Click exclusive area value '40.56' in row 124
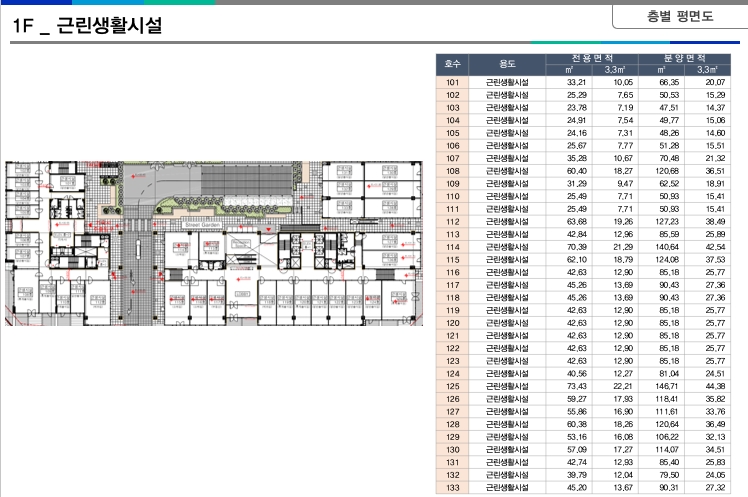 [x=577, y=373]
